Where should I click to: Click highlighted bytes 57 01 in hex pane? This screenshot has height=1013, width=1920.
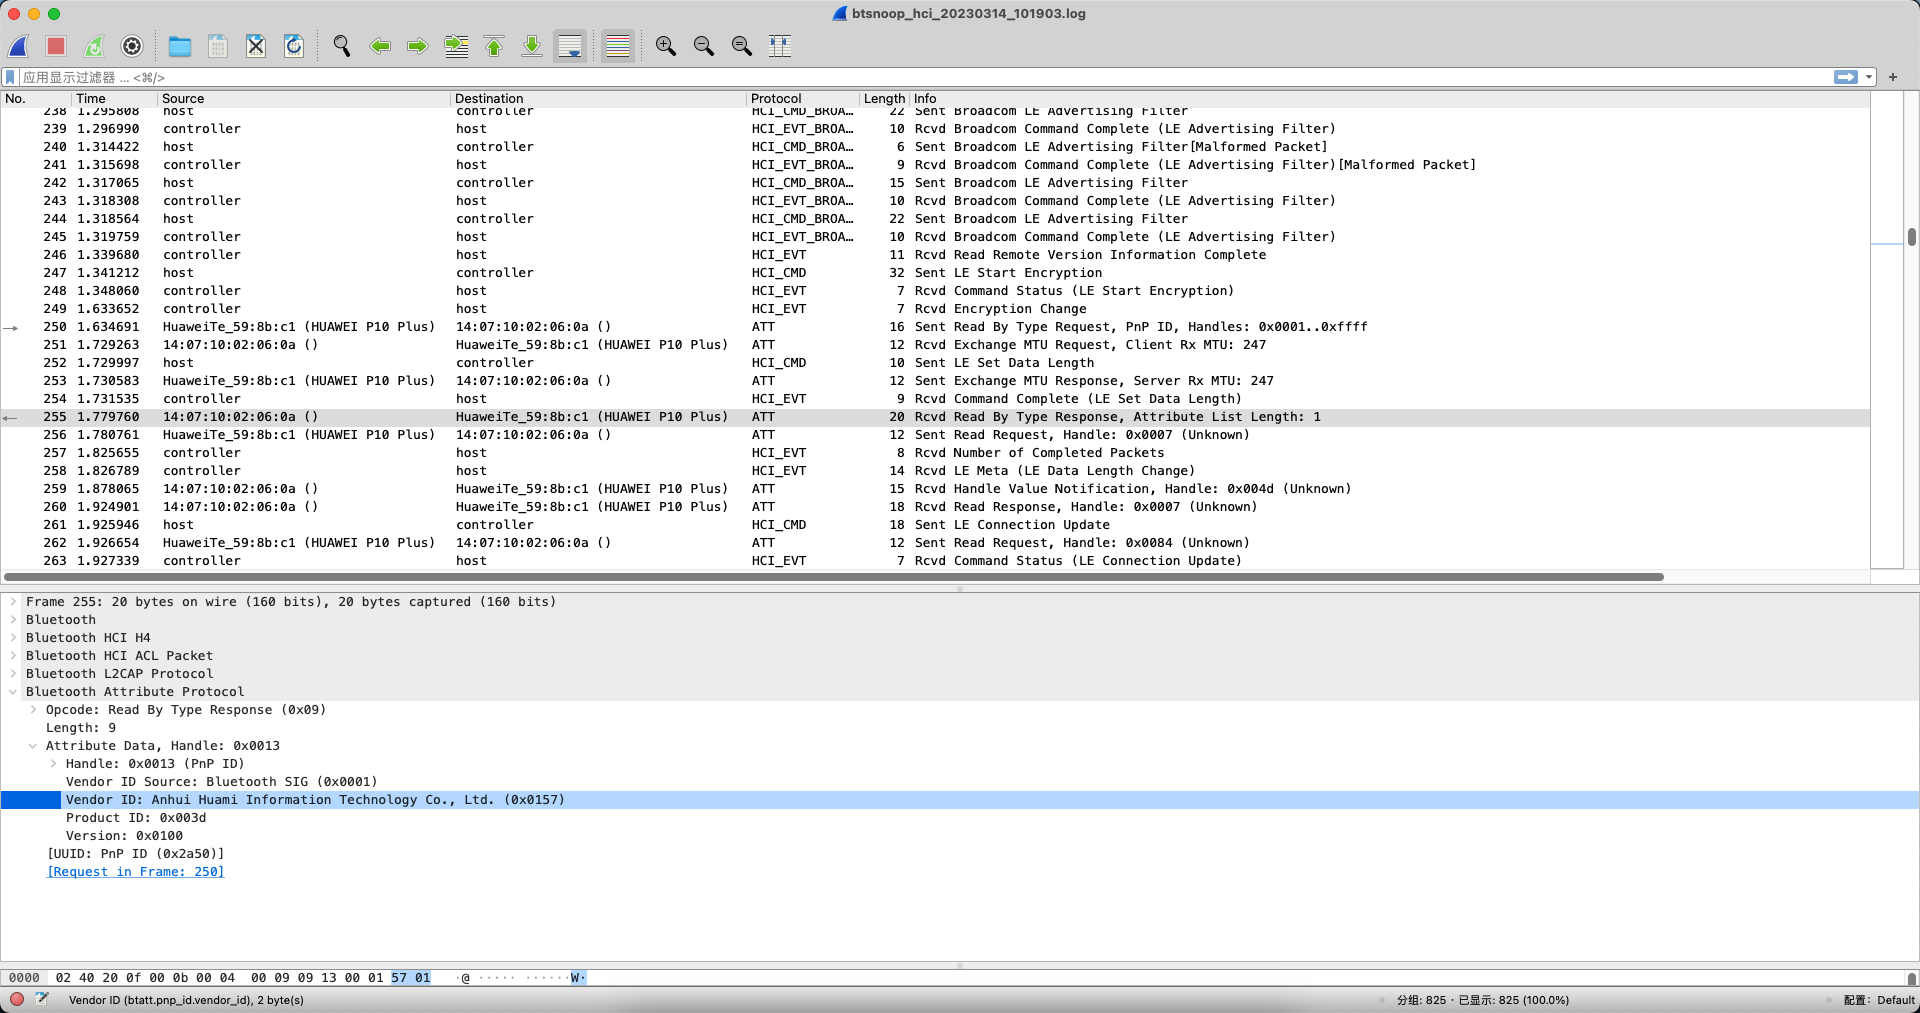[x=411, y=978]
